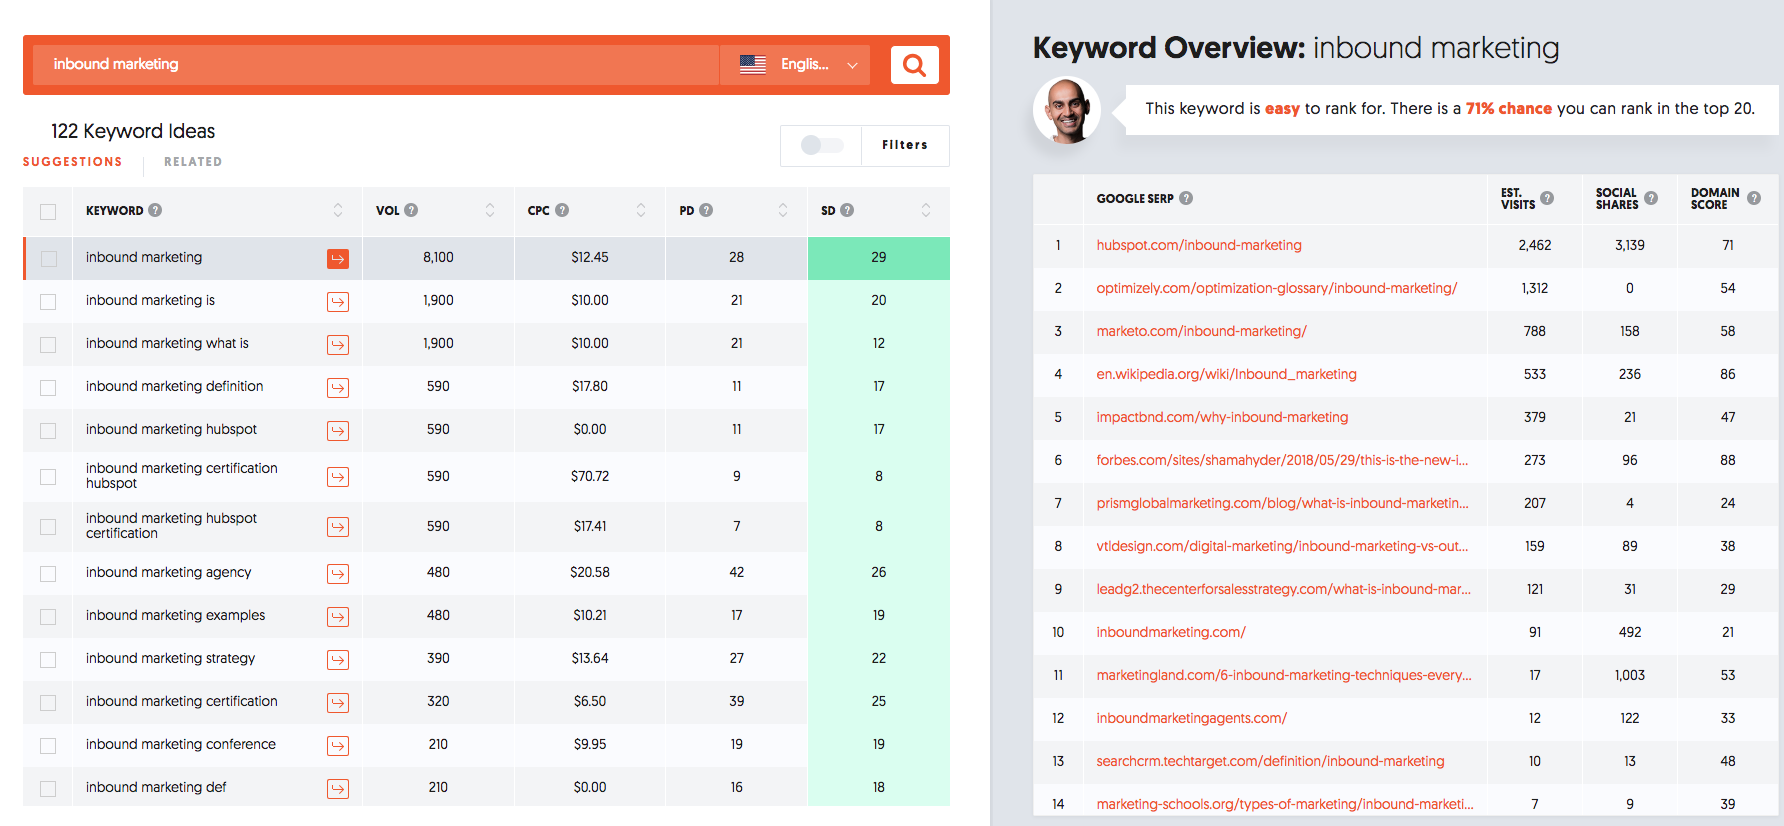
Task: Switch to the RELATED tab
Action: point(193,162)
